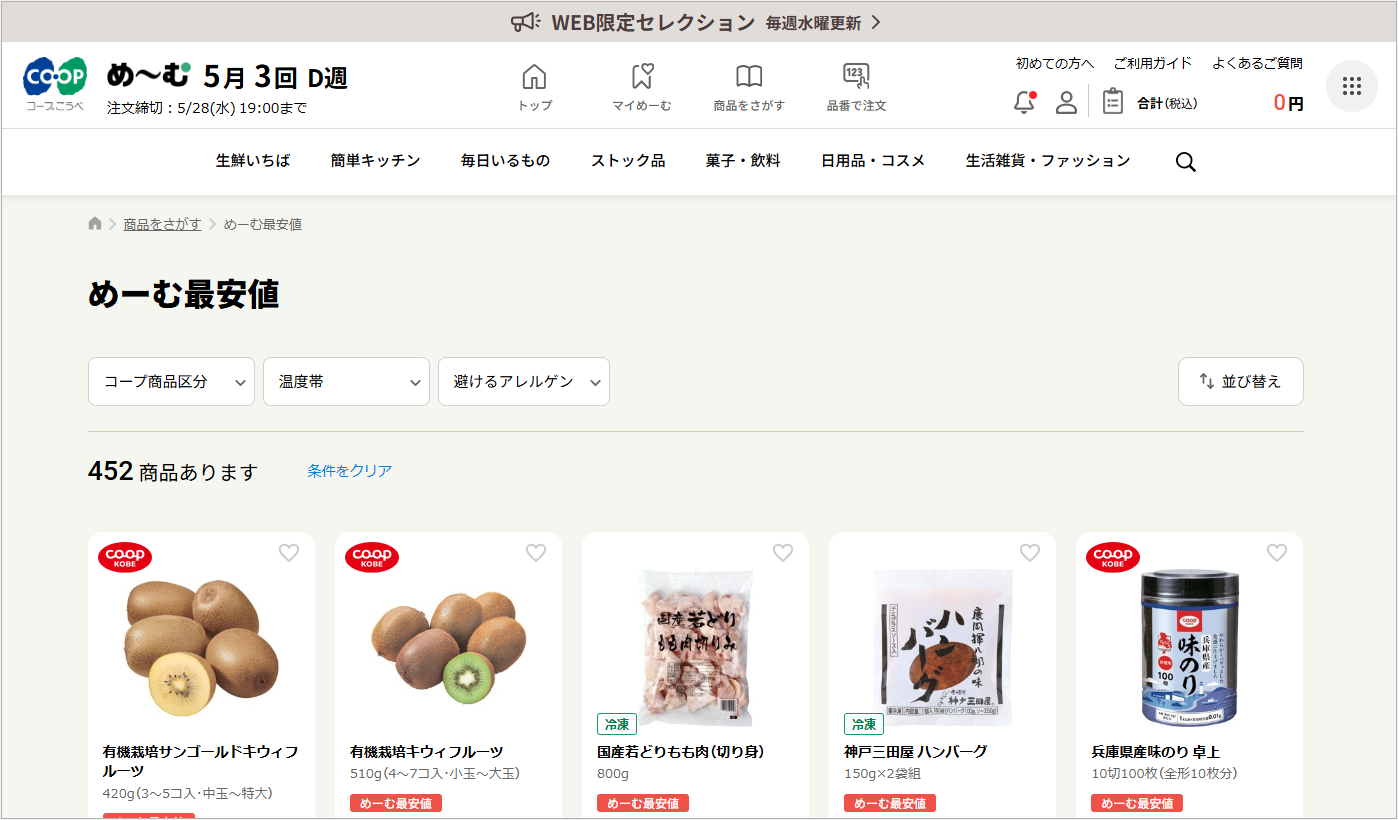The height and width of the screenshot is (820, 1398).
Task: Favorite 有機栽培キウィフルーツ with heart
Action: (x=536, y=553)
